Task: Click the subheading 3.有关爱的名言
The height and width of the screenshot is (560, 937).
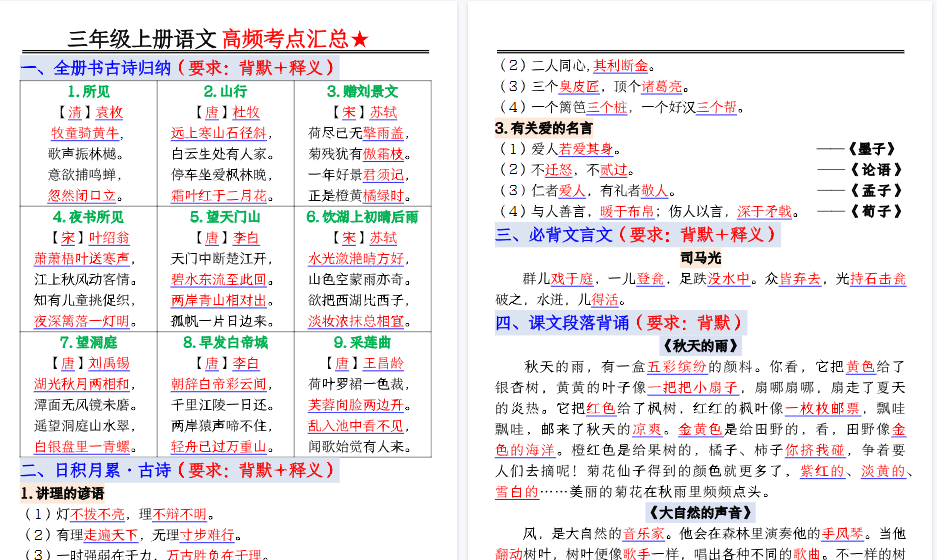Action: (544, 128)
